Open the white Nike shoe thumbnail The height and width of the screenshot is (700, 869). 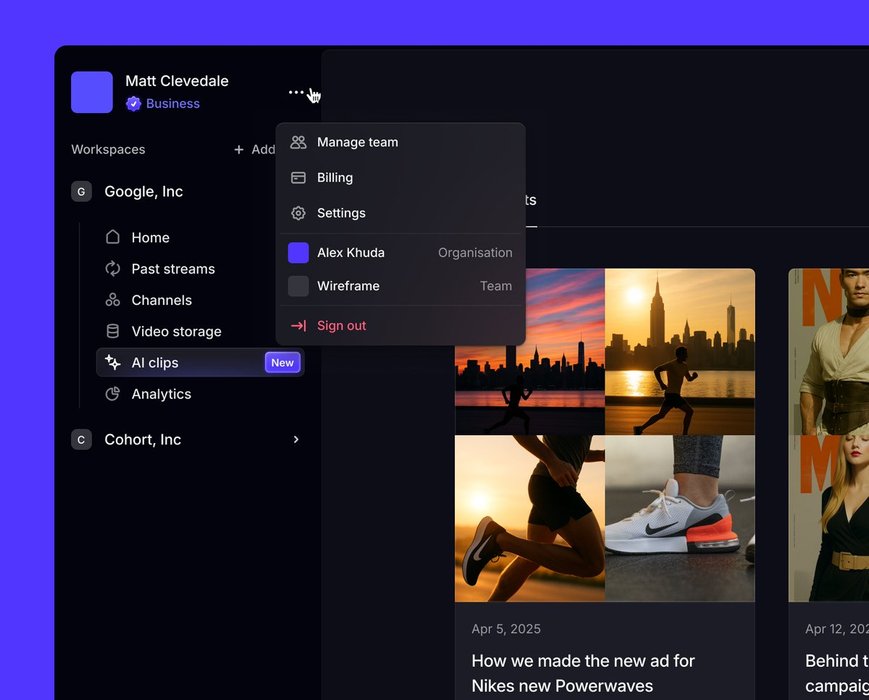click(x=680, y=519)
